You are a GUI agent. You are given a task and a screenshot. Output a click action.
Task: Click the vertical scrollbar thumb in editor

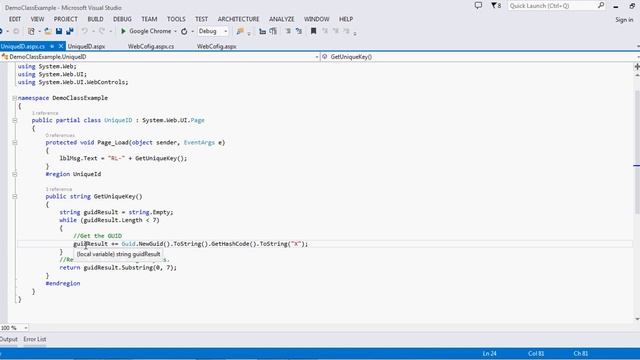(637, 151)
